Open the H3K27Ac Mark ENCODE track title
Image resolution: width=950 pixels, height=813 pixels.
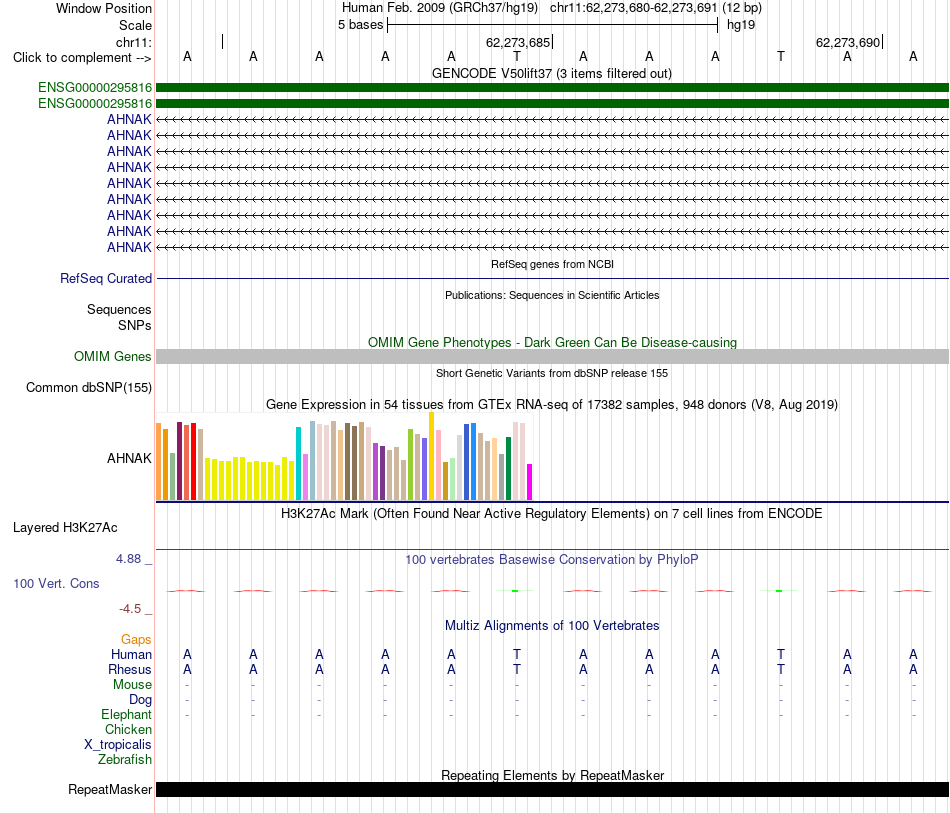(551, 514)
